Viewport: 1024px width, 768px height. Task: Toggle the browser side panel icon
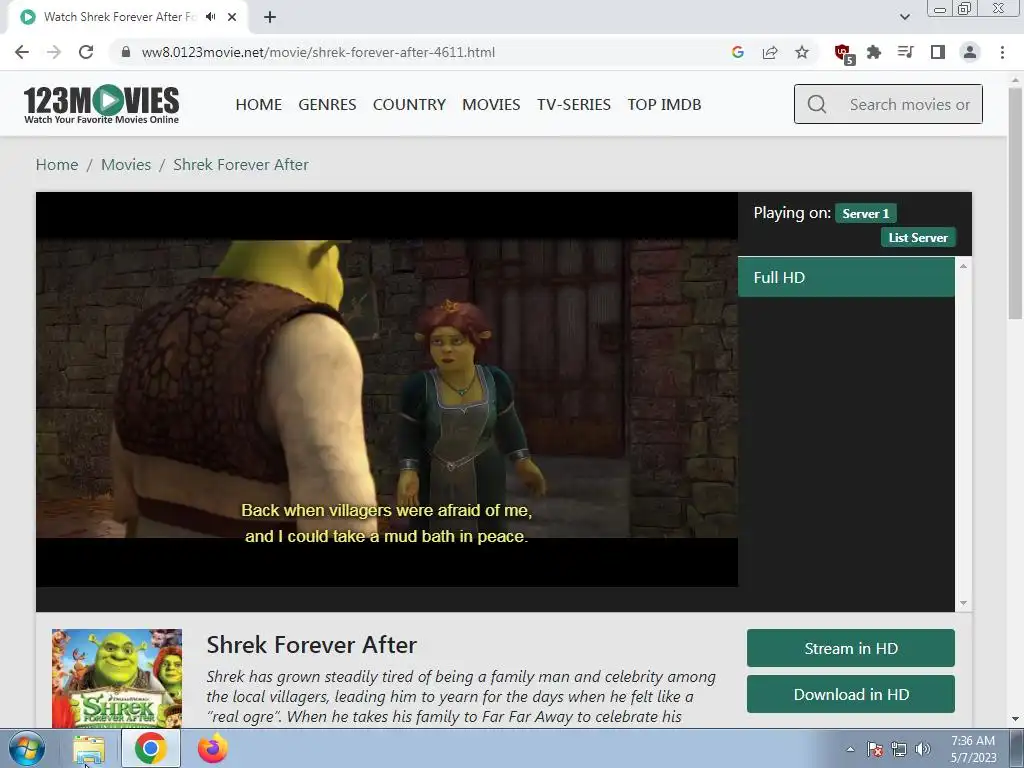click(938, 52)
